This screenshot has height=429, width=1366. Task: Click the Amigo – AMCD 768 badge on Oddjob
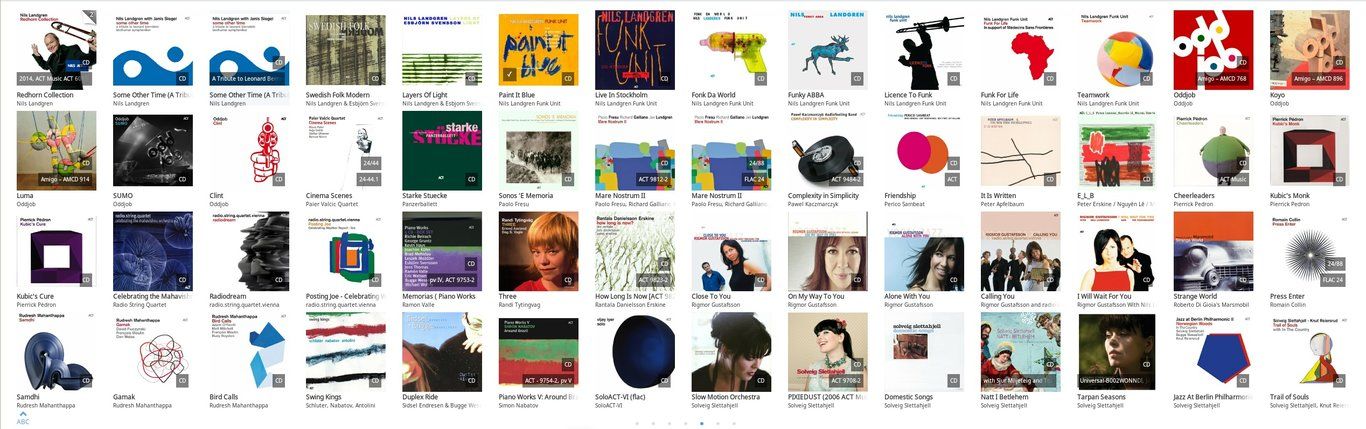1224,78
